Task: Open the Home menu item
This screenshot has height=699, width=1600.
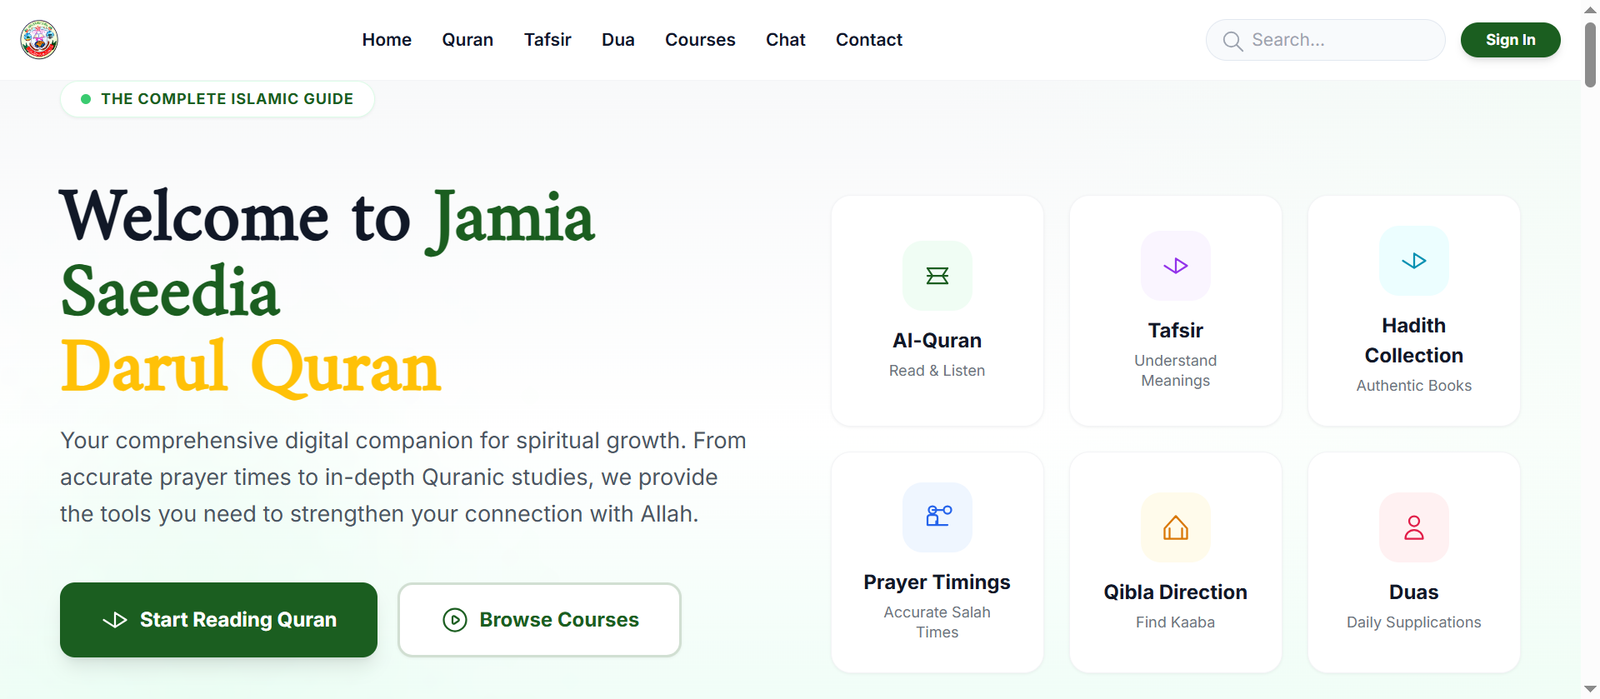Action: pyautogui.click(x=387, y=40)
